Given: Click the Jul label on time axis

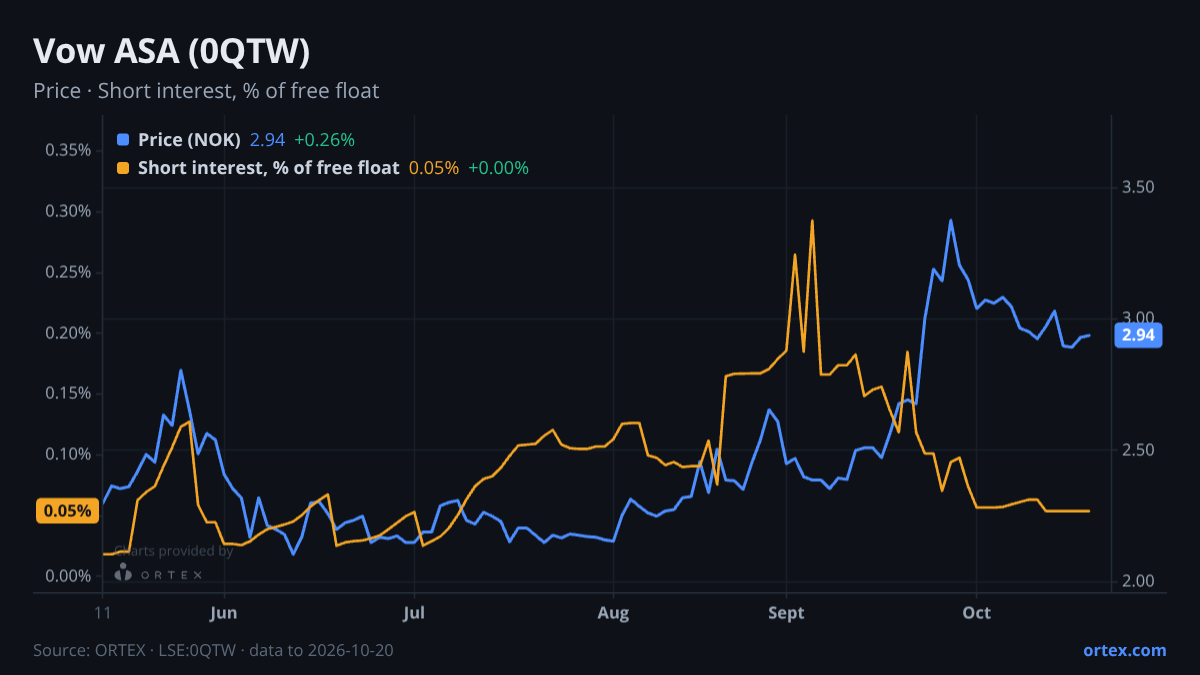Looking at the screenshot, I should tap(414, 612).
